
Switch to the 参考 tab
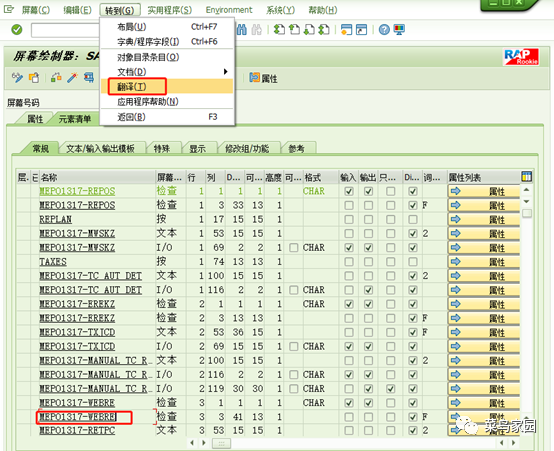coord(296,149)
